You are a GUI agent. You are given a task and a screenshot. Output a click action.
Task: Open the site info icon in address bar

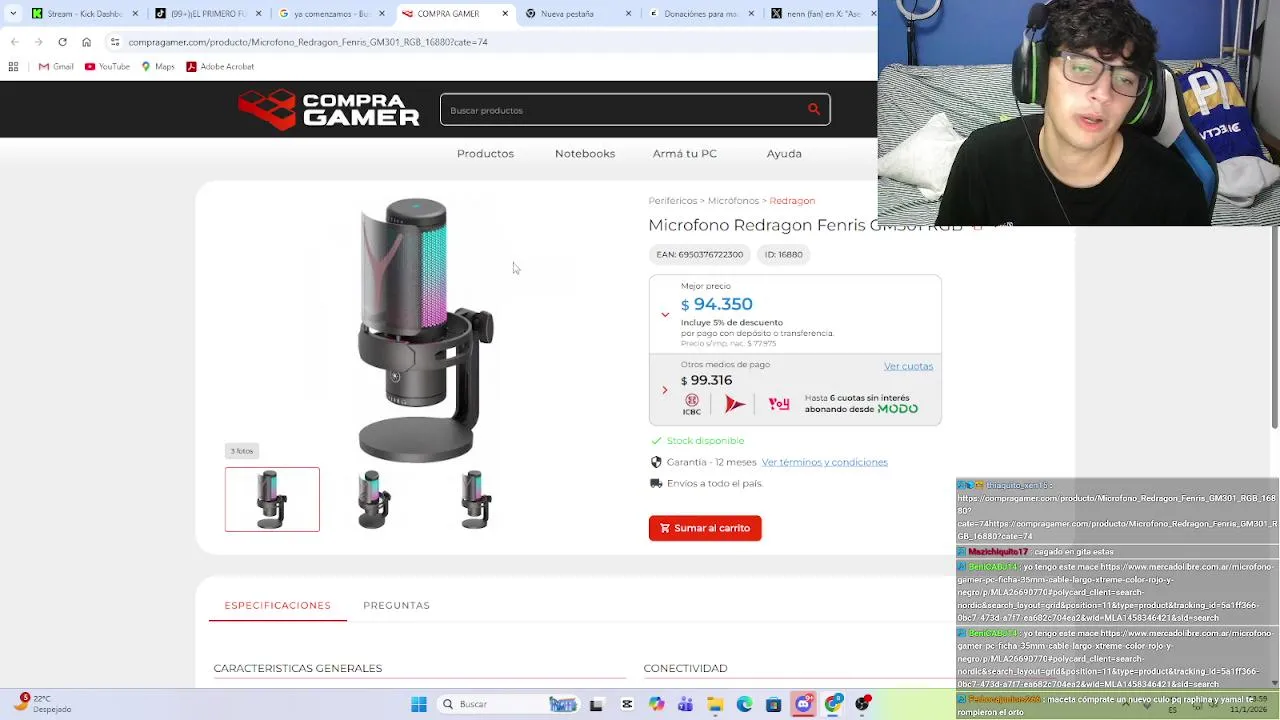115,42
